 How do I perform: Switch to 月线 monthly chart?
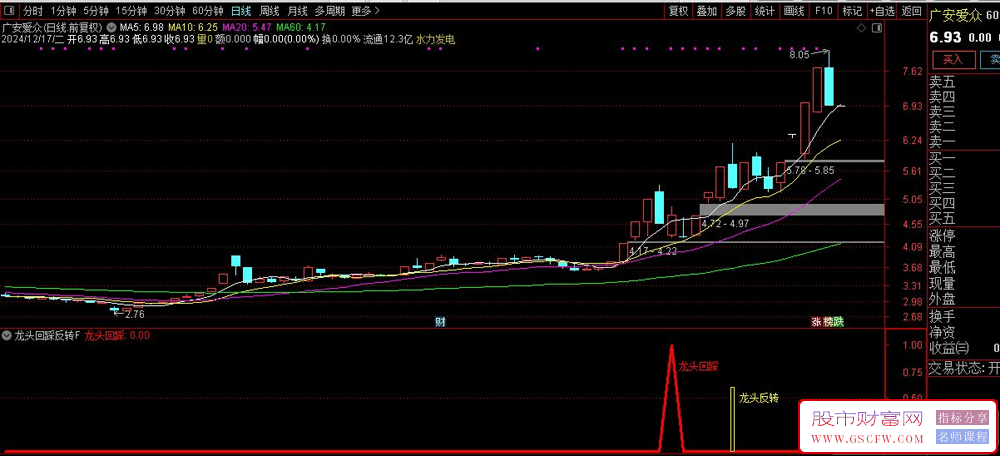click(x=297, y=11)
